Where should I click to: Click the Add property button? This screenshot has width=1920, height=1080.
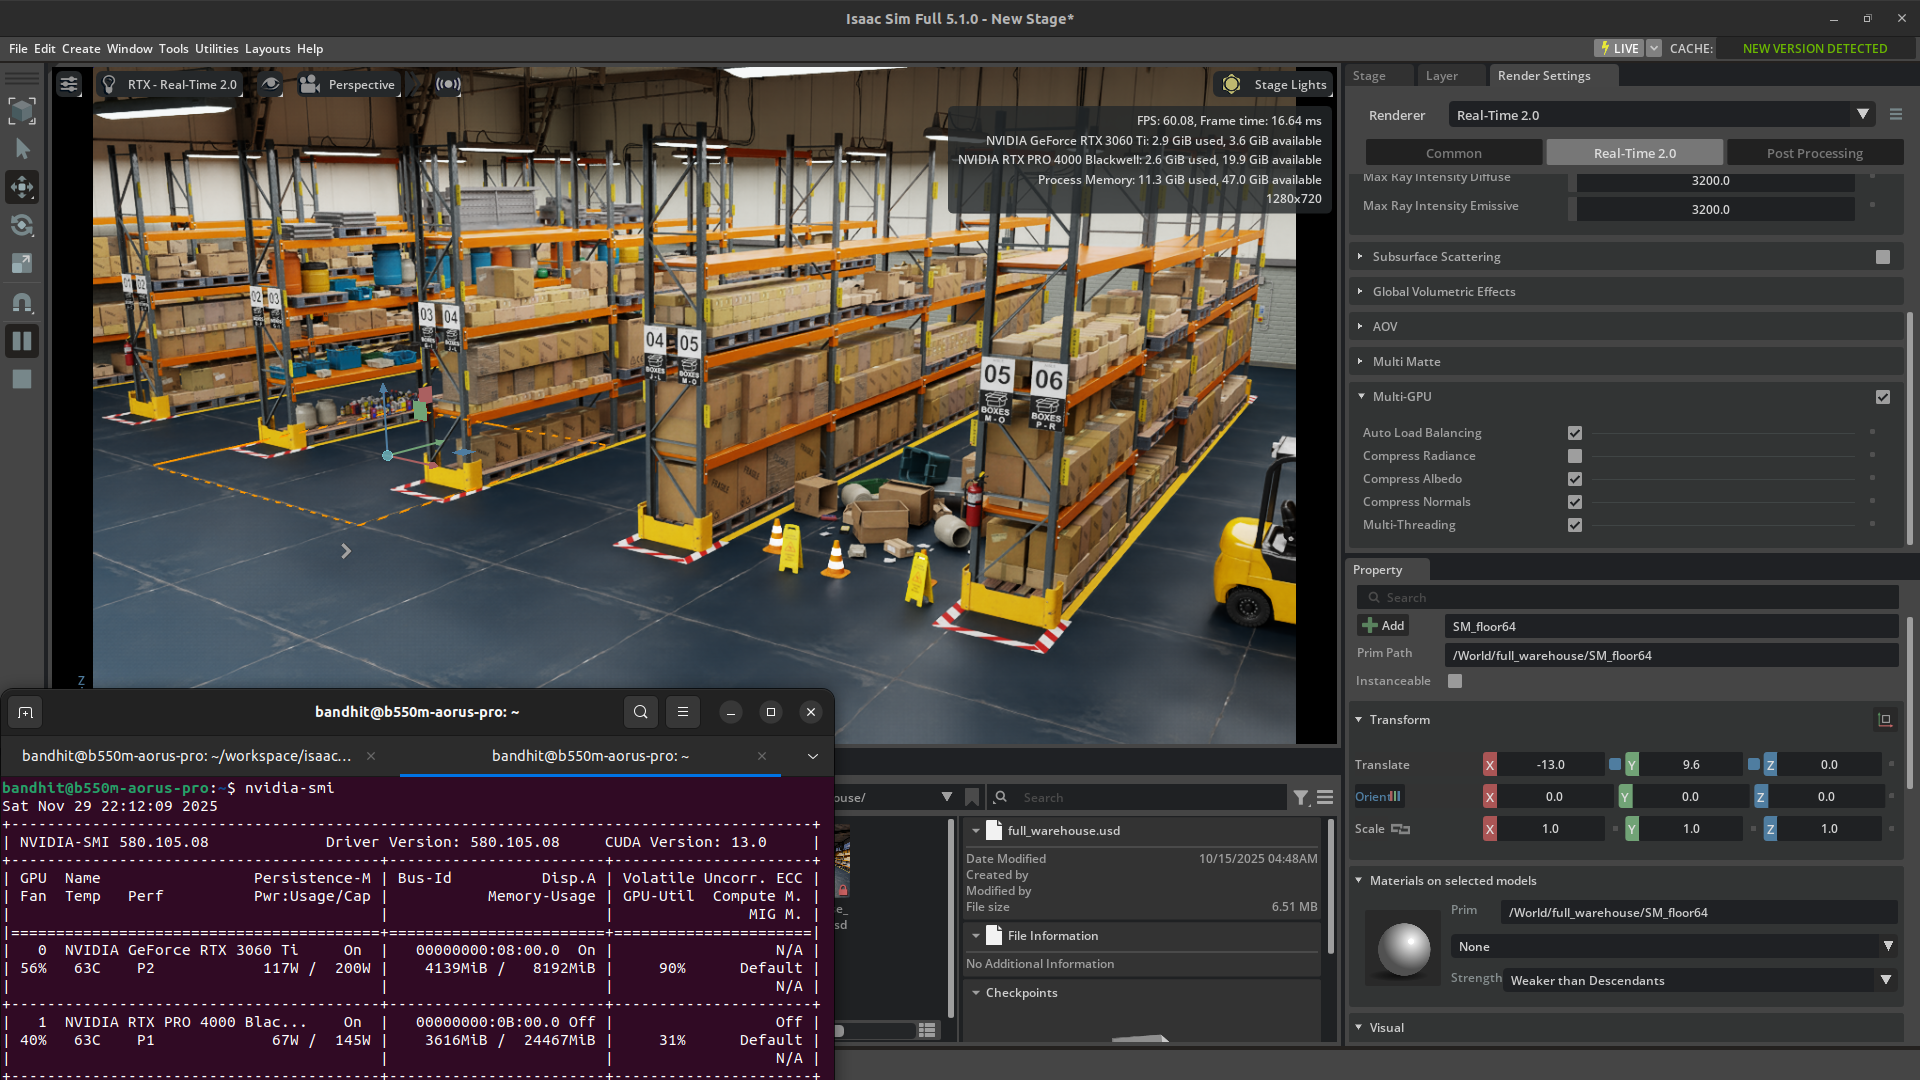coord(1383,626)
